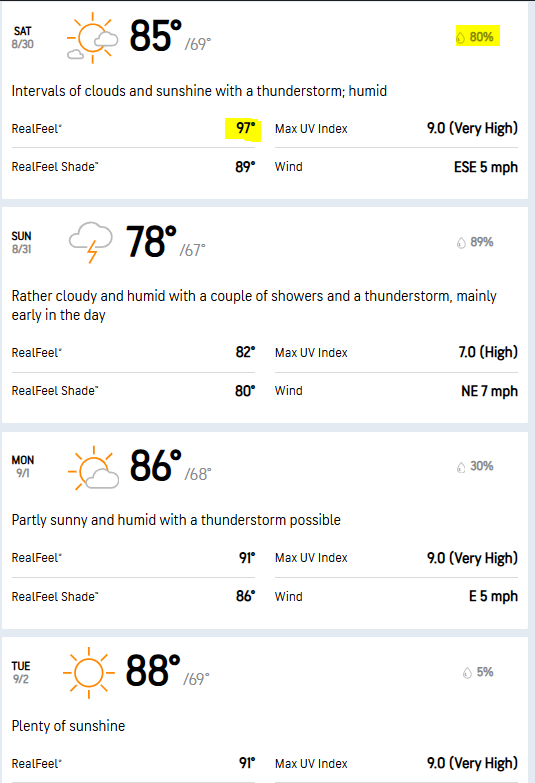535x783 pixels.
Task: Open the TUE 9/2 forecast card
Action: [265, 710]
